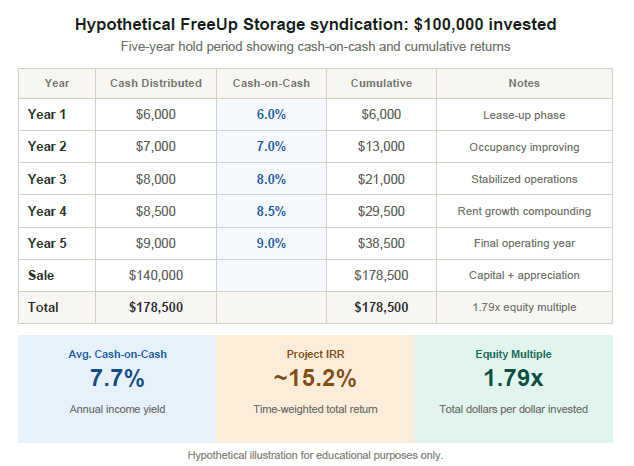Viewport: 634px width, 466px height.
Task: Click the '9.0%' cash-on-cash value
Action: (x=271, y=243)
